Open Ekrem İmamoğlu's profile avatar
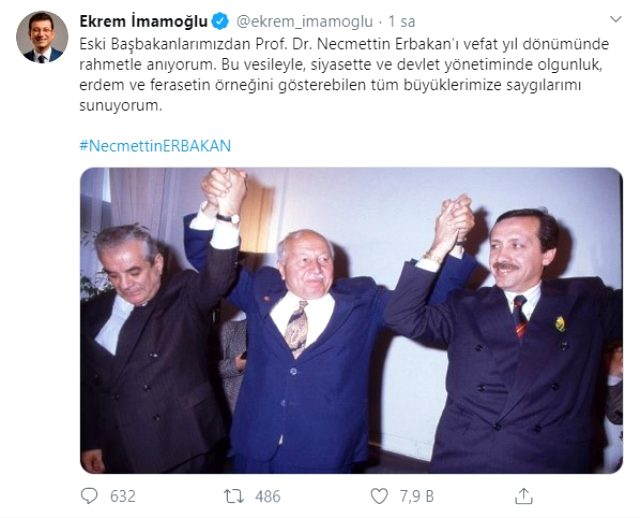 pos(42,37)
